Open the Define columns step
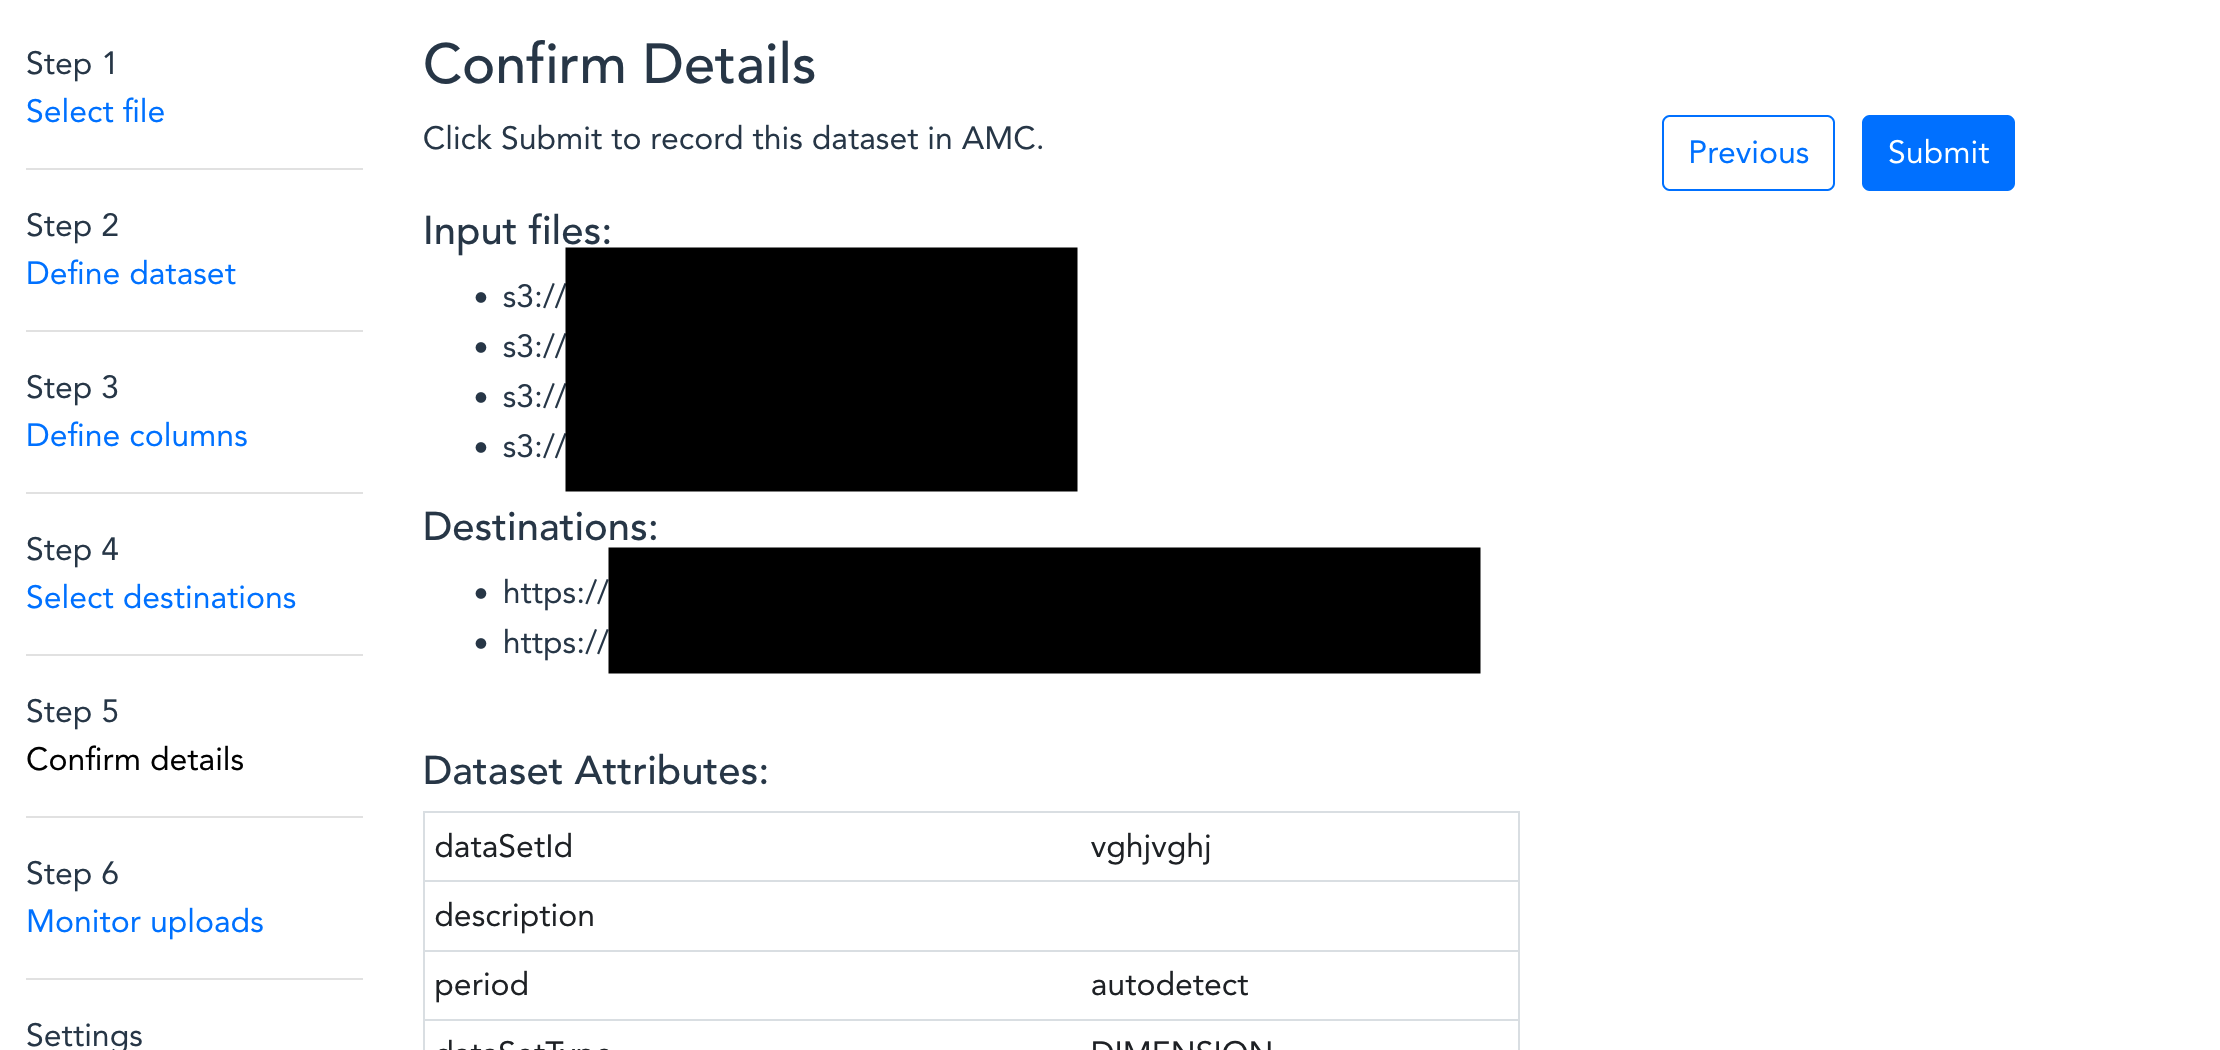The width and height of the screenshot is (2220, 1050). pos(137,435)
